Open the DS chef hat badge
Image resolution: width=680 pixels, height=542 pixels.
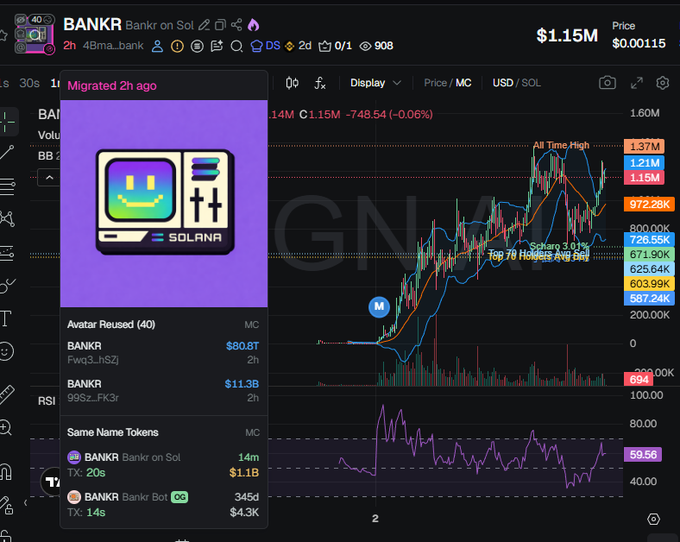tap(265, 46)
